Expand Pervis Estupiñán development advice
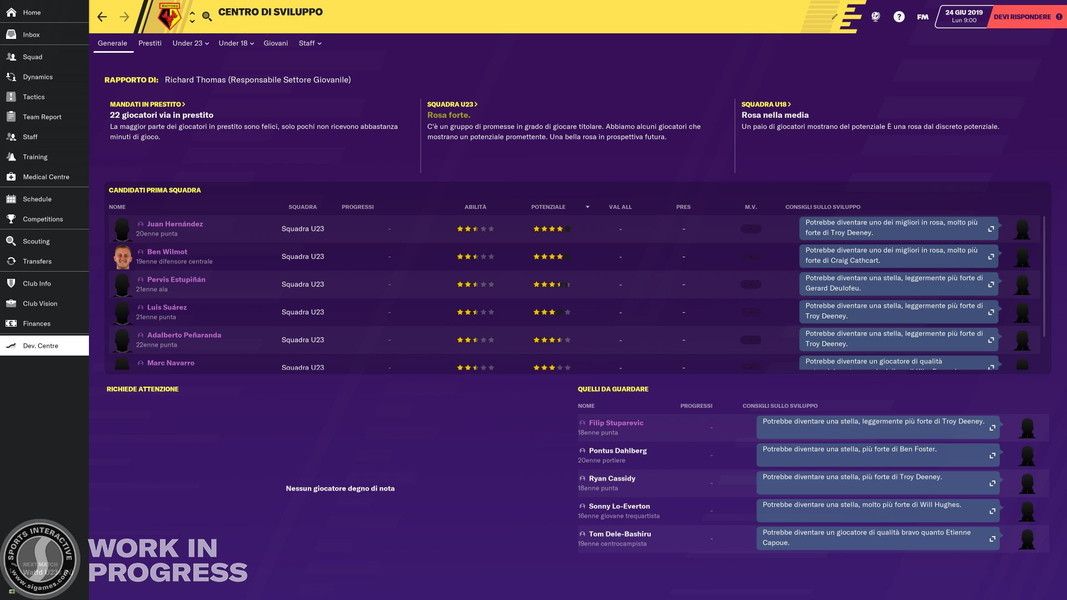The image size is (1067, 600). pos(991,284)
